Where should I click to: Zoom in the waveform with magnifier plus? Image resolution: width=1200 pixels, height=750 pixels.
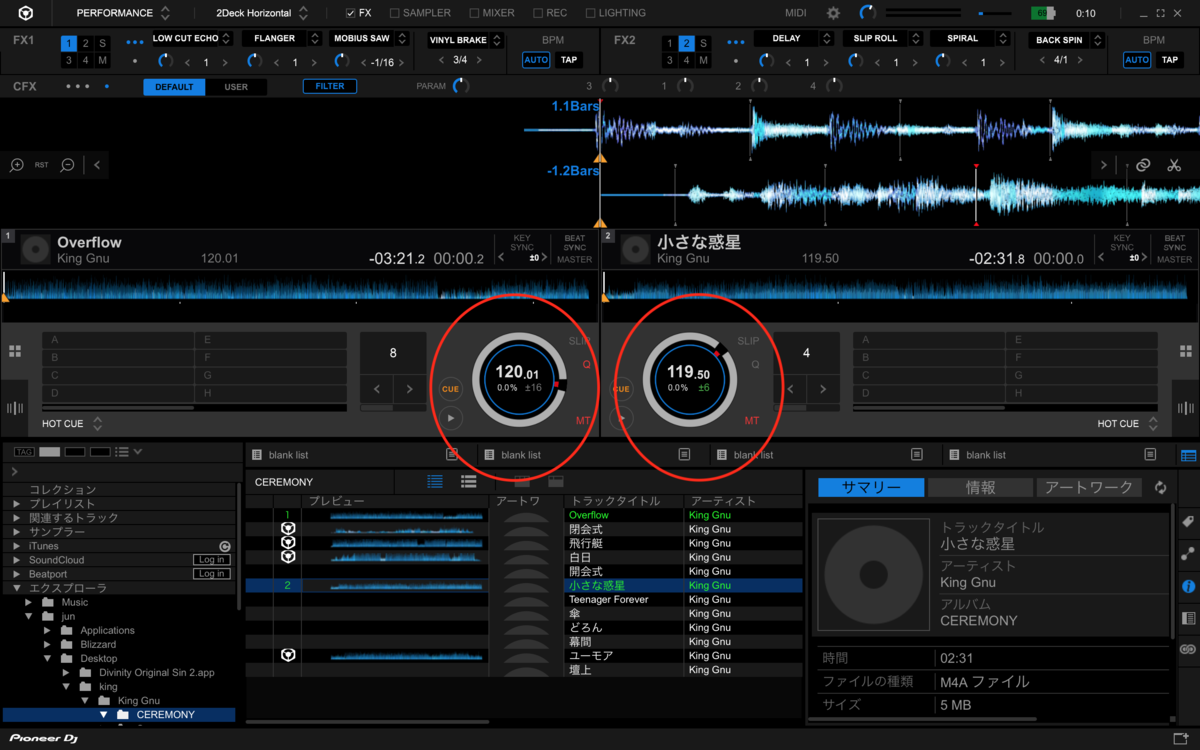pos(17,165)
